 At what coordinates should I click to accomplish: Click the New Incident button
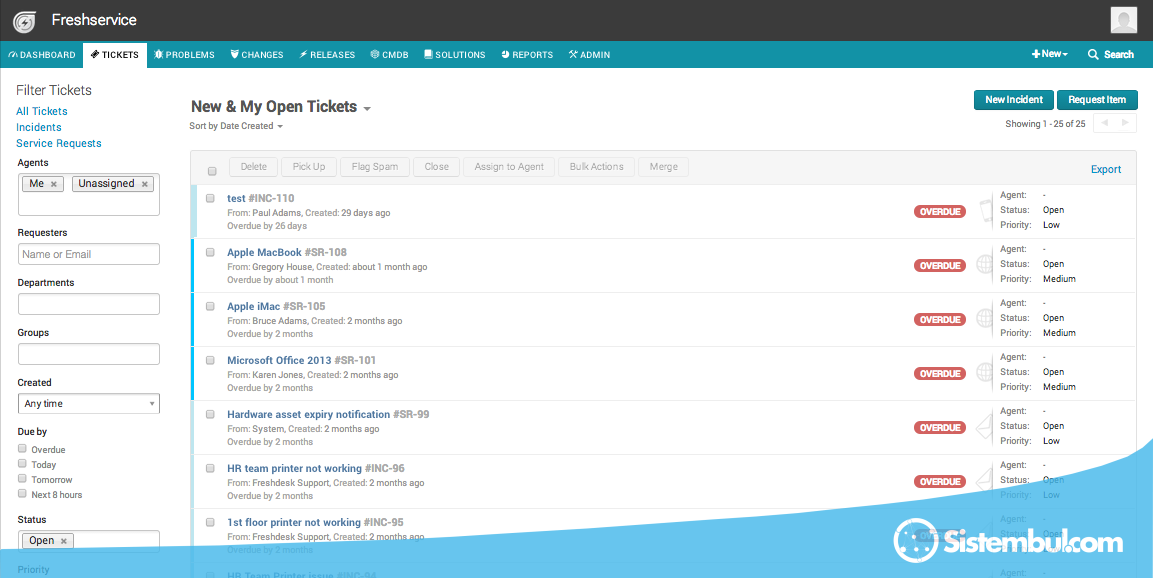(x=1014, y=100)
